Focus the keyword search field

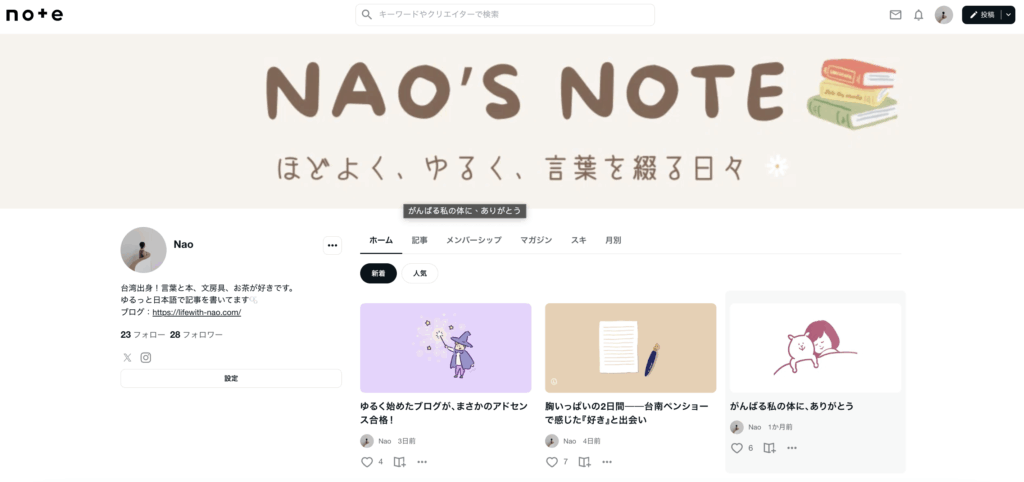coord(505,14)
